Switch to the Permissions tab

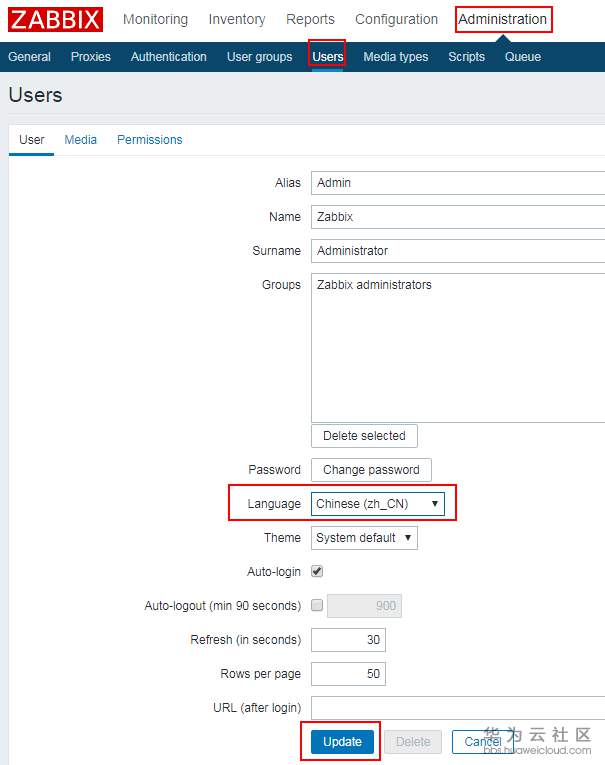coord(150,140)
